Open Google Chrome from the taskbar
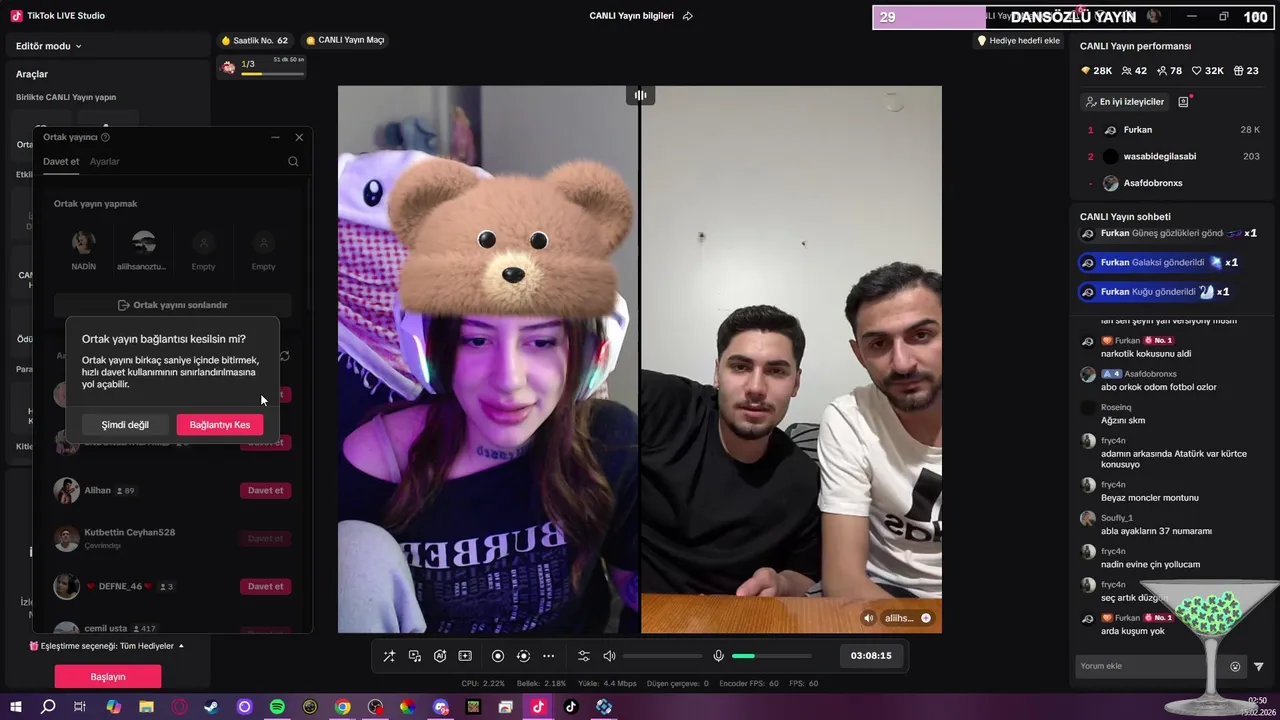 [343, 707]
